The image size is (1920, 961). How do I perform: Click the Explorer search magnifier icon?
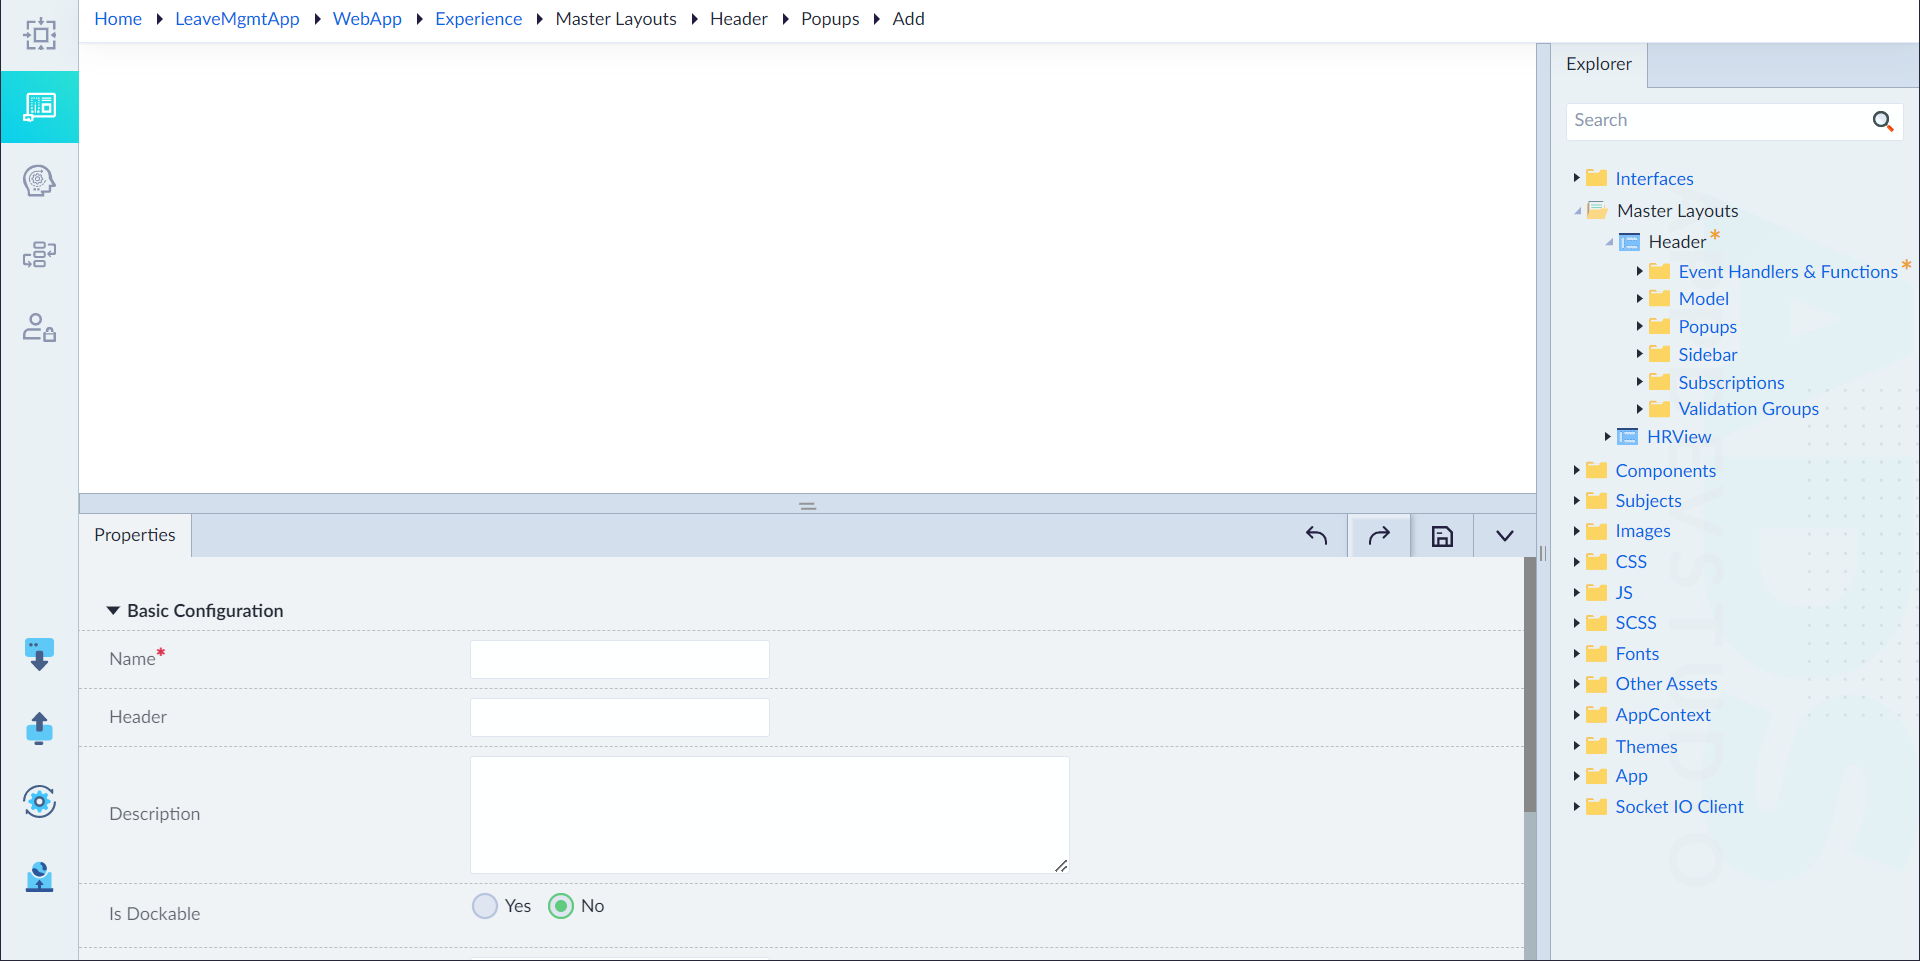pyautogui.click(x=1882, y=121)
